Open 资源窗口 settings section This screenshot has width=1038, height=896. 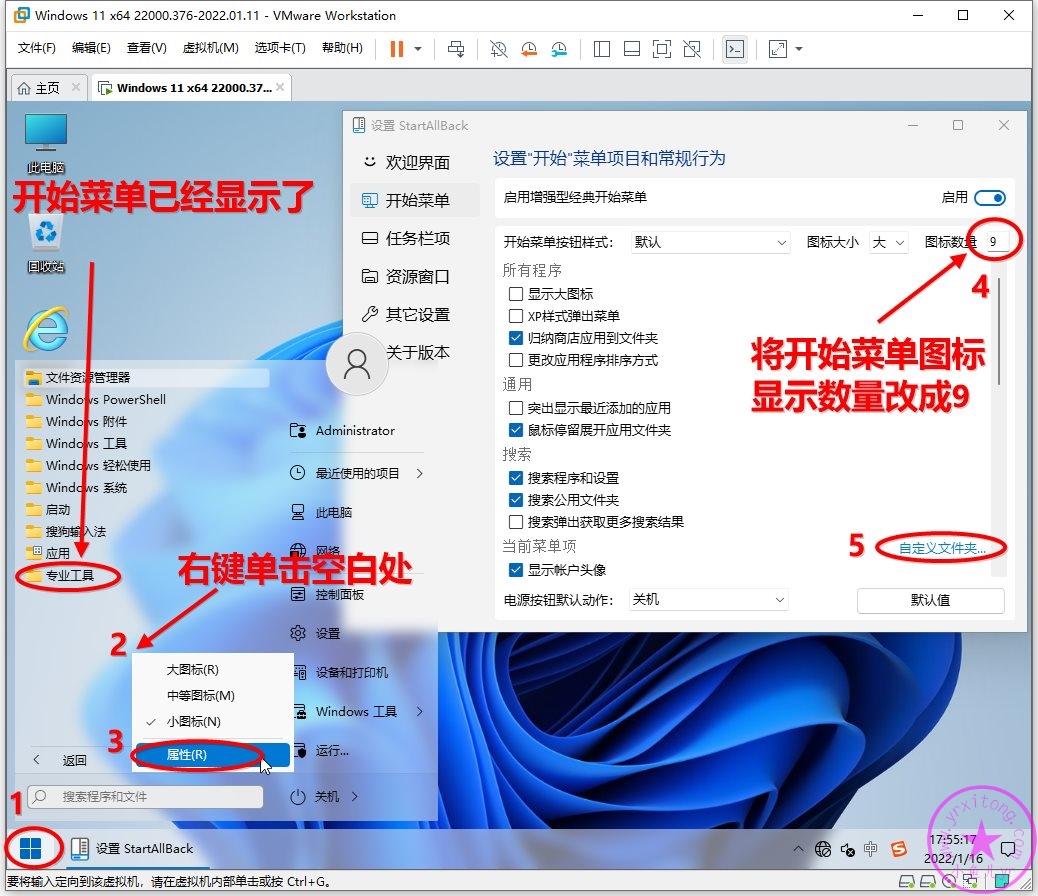(415, 276)
